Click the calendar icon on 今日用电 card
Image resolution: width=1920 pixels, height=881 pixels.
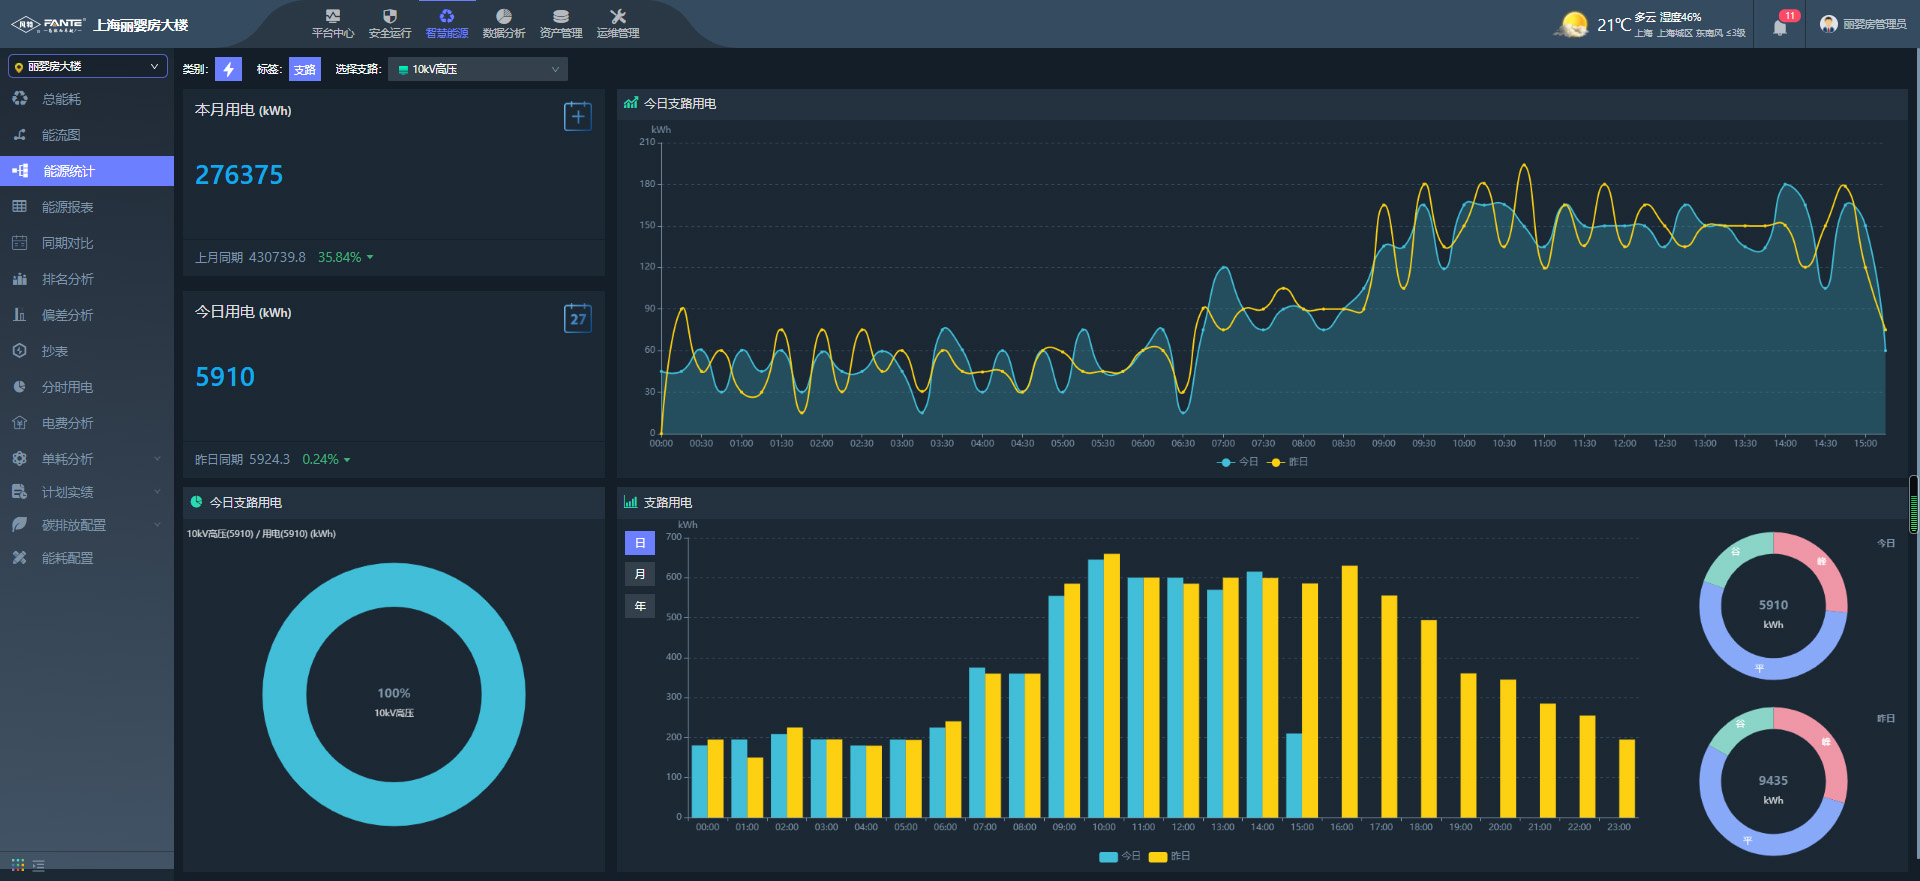click(577, 318)
